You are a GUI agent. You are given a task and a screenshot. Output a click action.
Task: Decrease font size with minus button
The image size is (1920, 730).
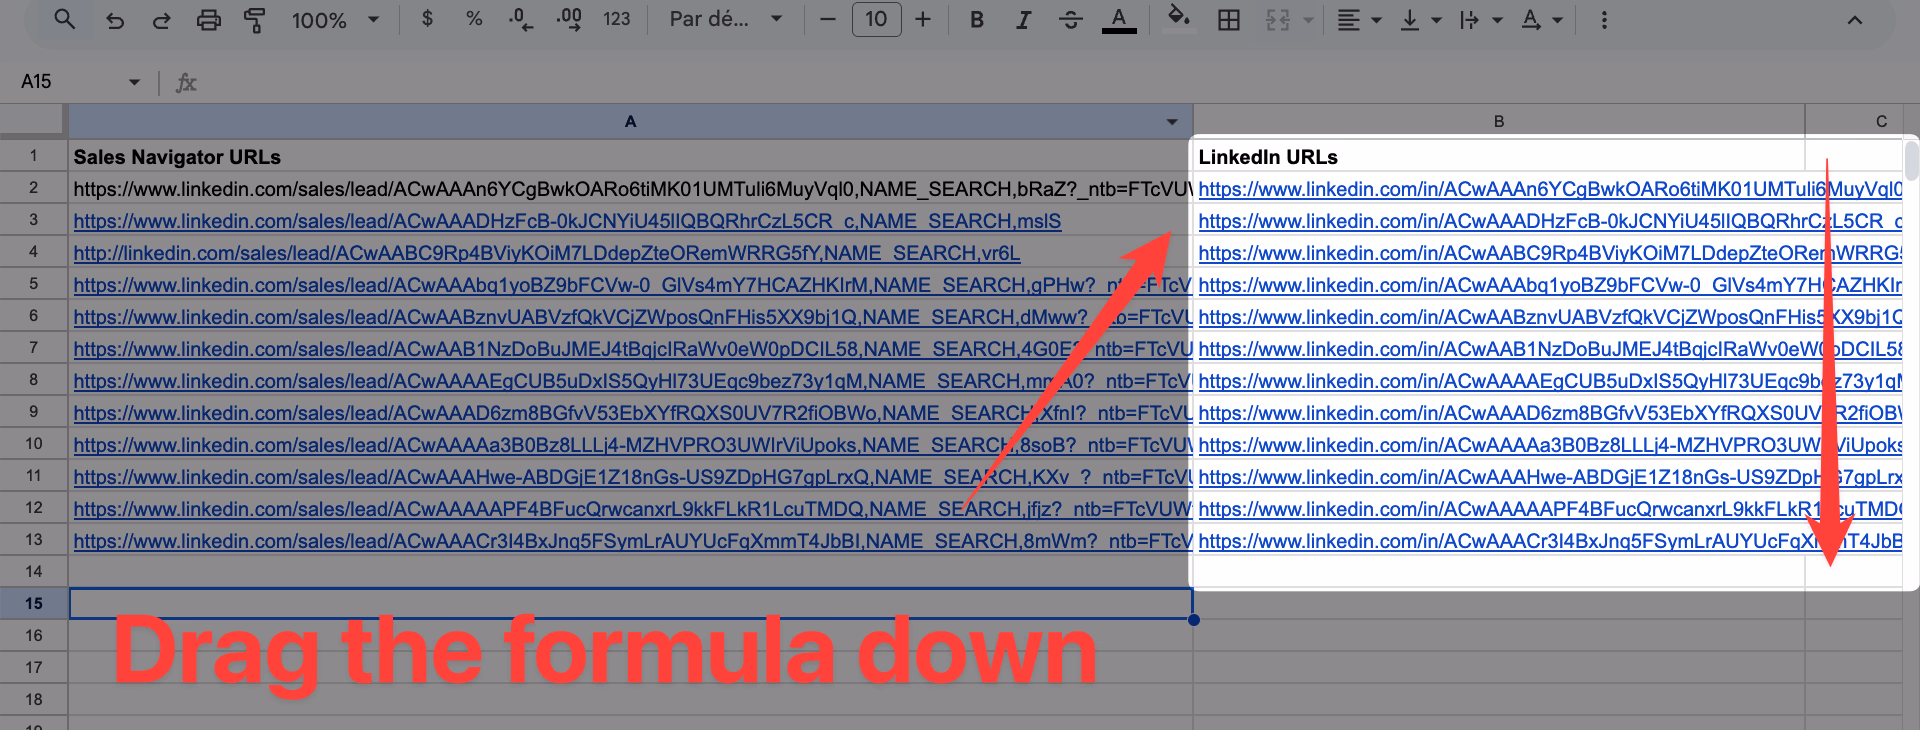(827, 19)
